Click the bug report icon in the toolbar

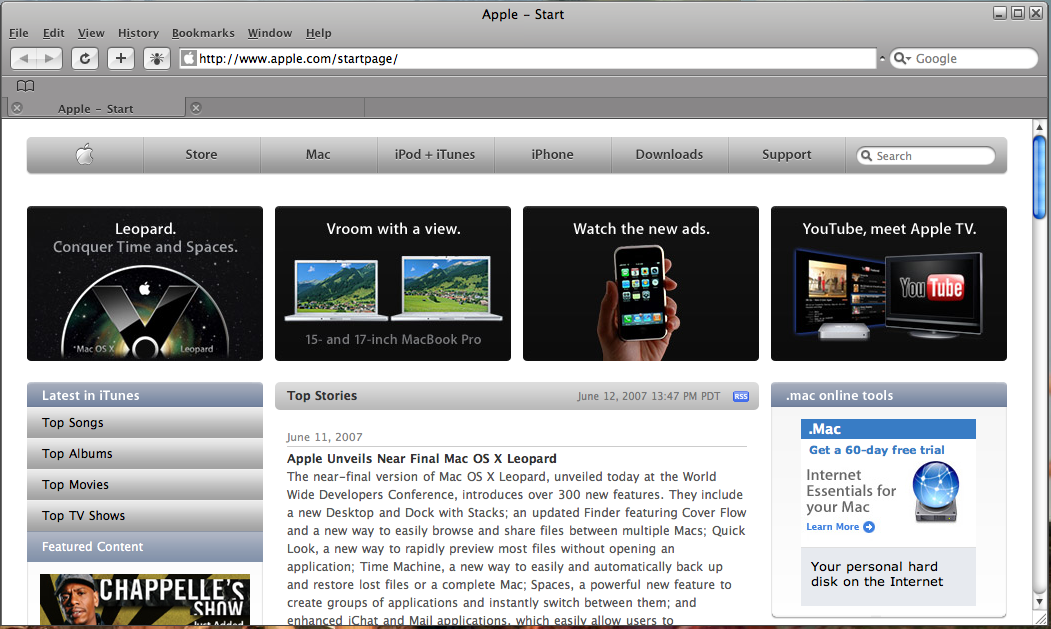click(157, 58)
